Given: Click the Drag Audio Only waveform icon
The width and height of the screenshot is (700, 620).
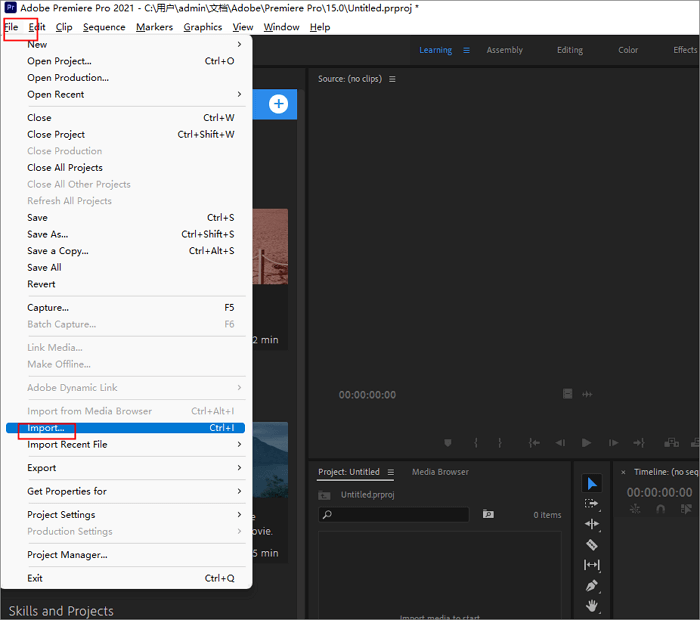Looking at the screenshot, I should [587, 394].
